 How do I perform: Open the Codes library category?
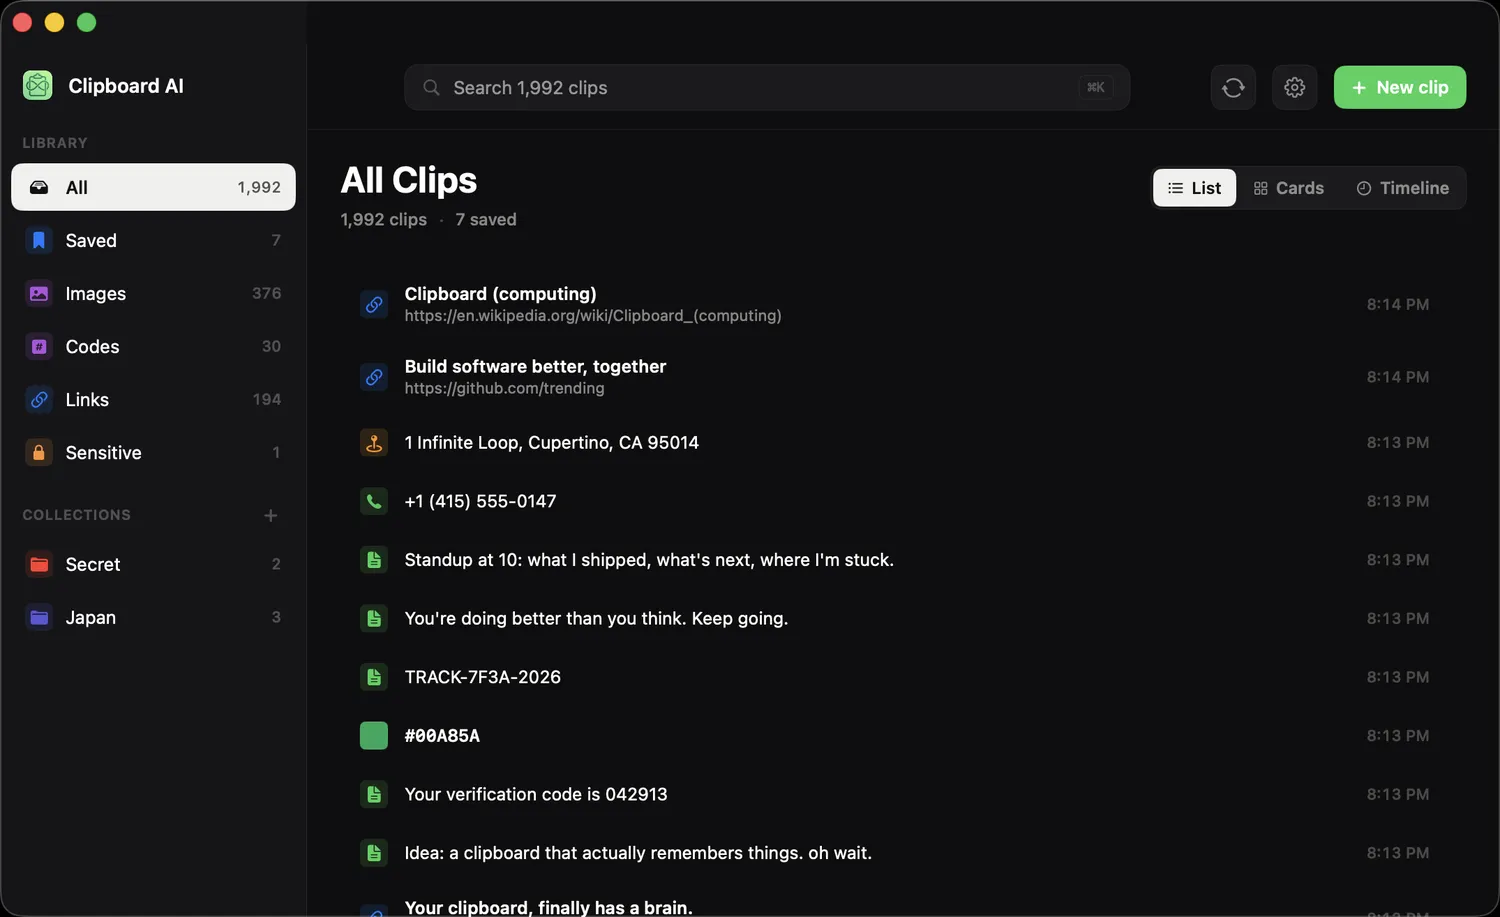tap(153, 346)
